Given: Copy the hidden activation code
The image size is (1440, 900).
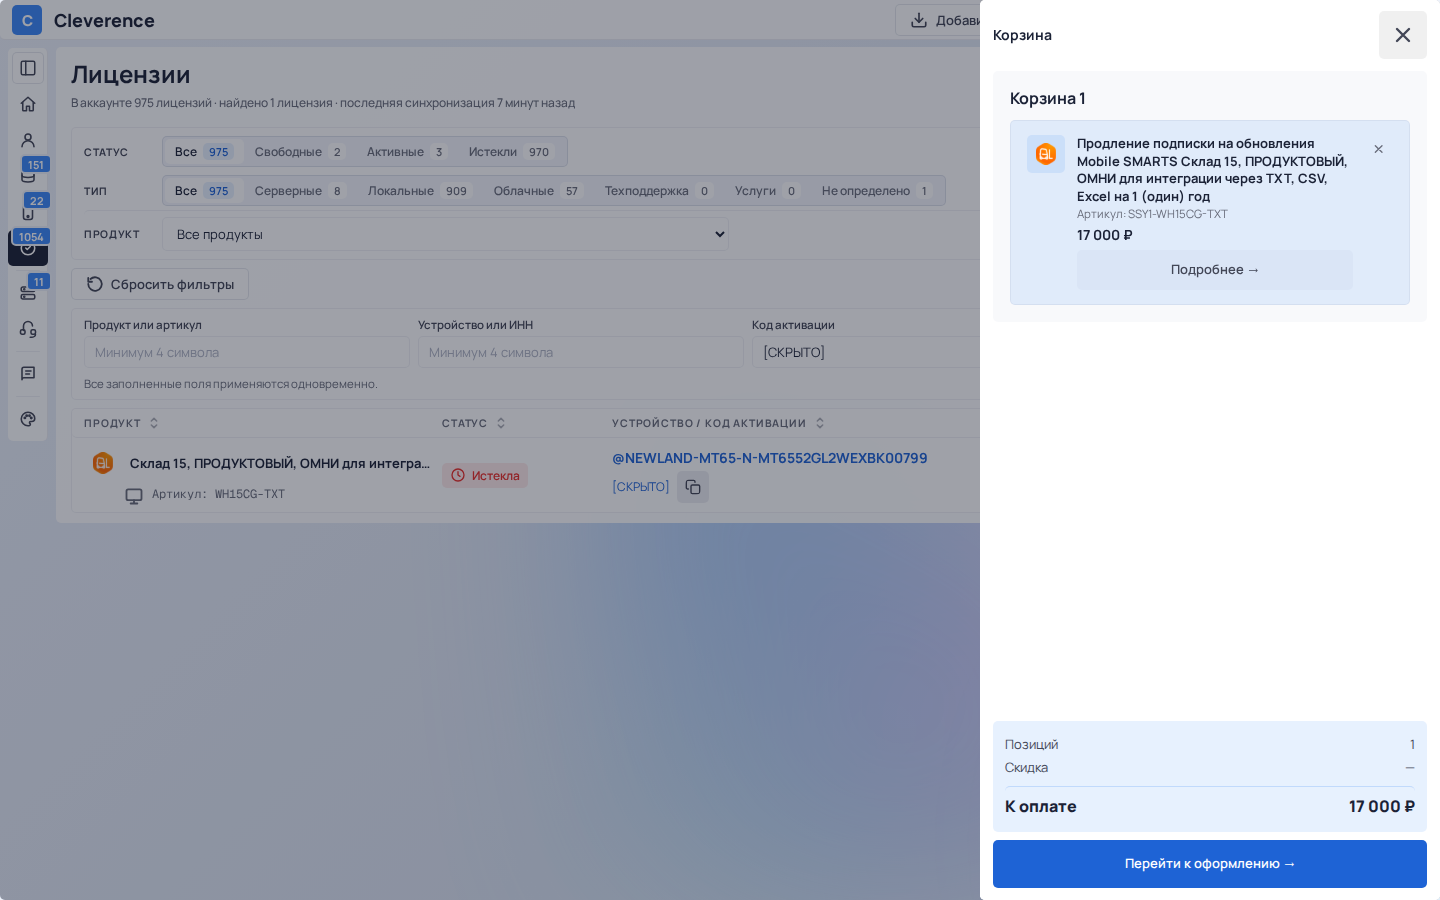Looking at the screenshot, I should click(x=693, y=487).
